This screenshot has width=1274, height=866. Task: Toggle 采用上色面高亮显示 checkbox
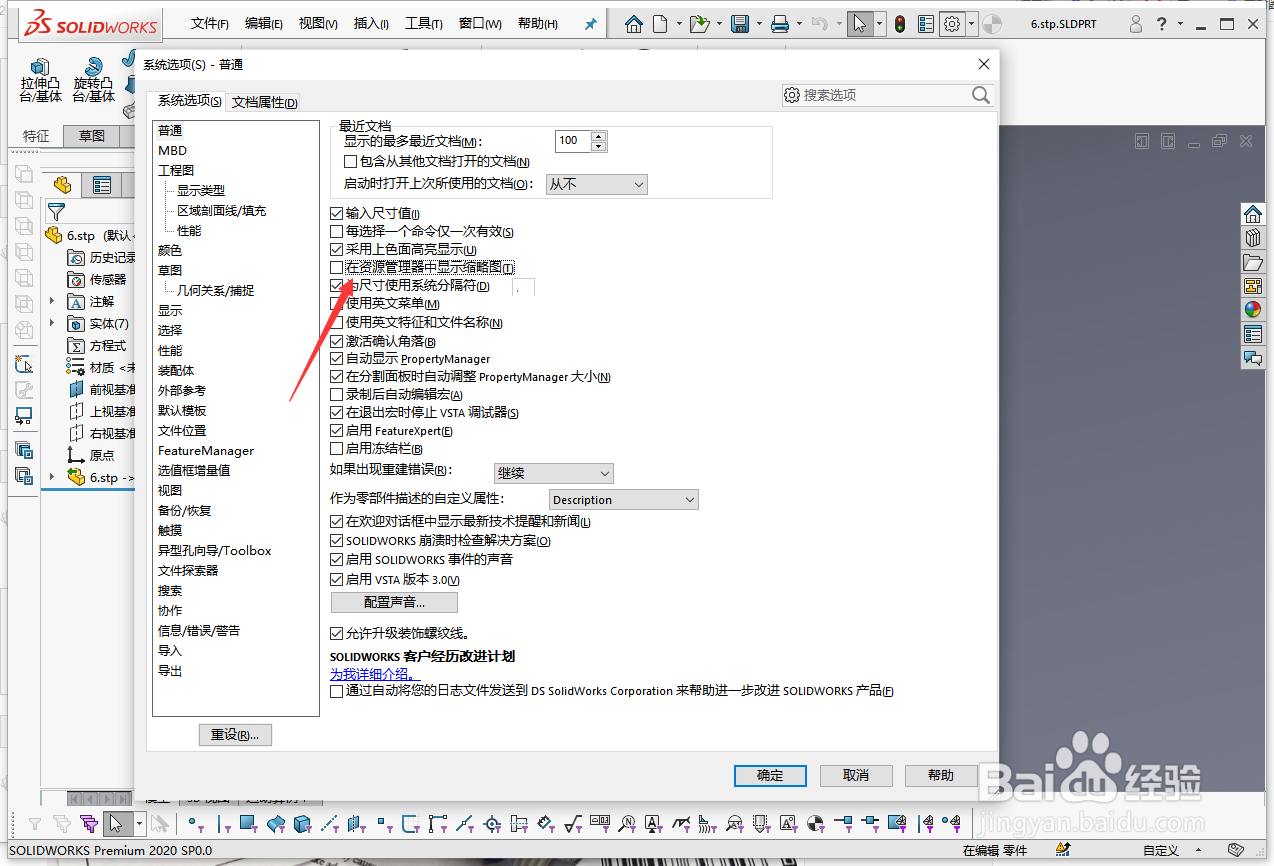pos(337,249)
